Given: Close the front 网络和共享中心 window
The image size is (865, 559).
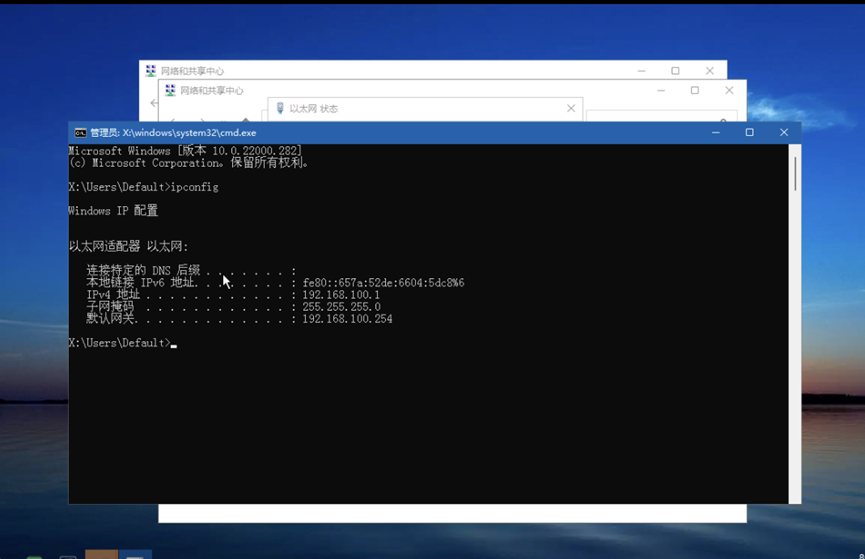Looking at the screenshot, I should click(x=729, y=90).
